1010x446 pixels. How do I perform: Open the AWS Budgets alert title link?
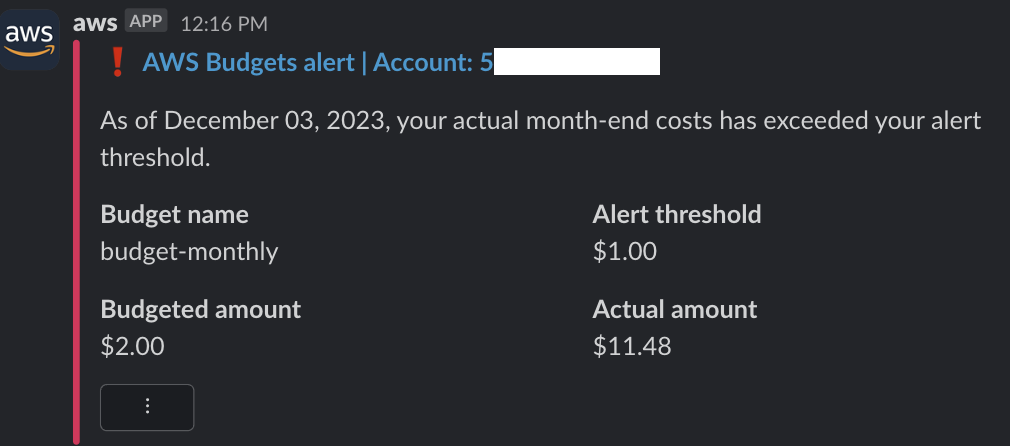318,63
